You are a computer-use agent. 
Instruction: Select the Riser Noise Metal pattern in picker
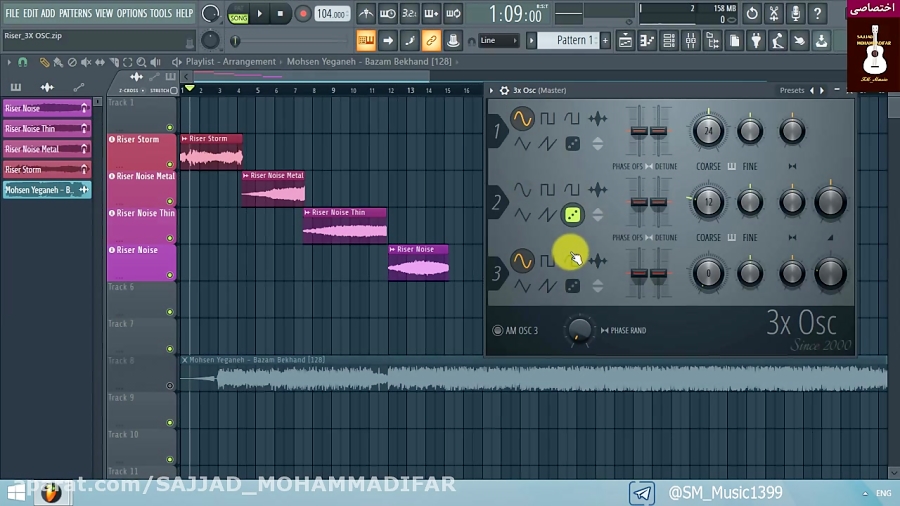pyautogui.click(x=46, y=149)
